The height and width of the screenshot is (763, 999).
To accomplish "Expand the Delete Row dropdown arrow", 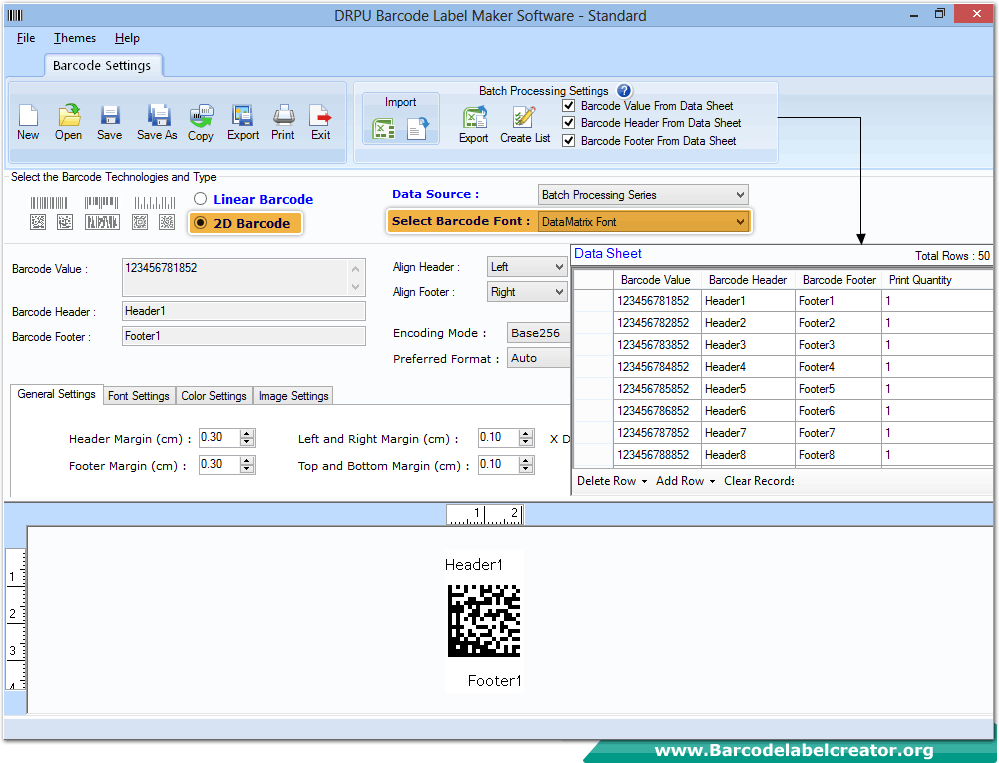I will click(644, 481).
